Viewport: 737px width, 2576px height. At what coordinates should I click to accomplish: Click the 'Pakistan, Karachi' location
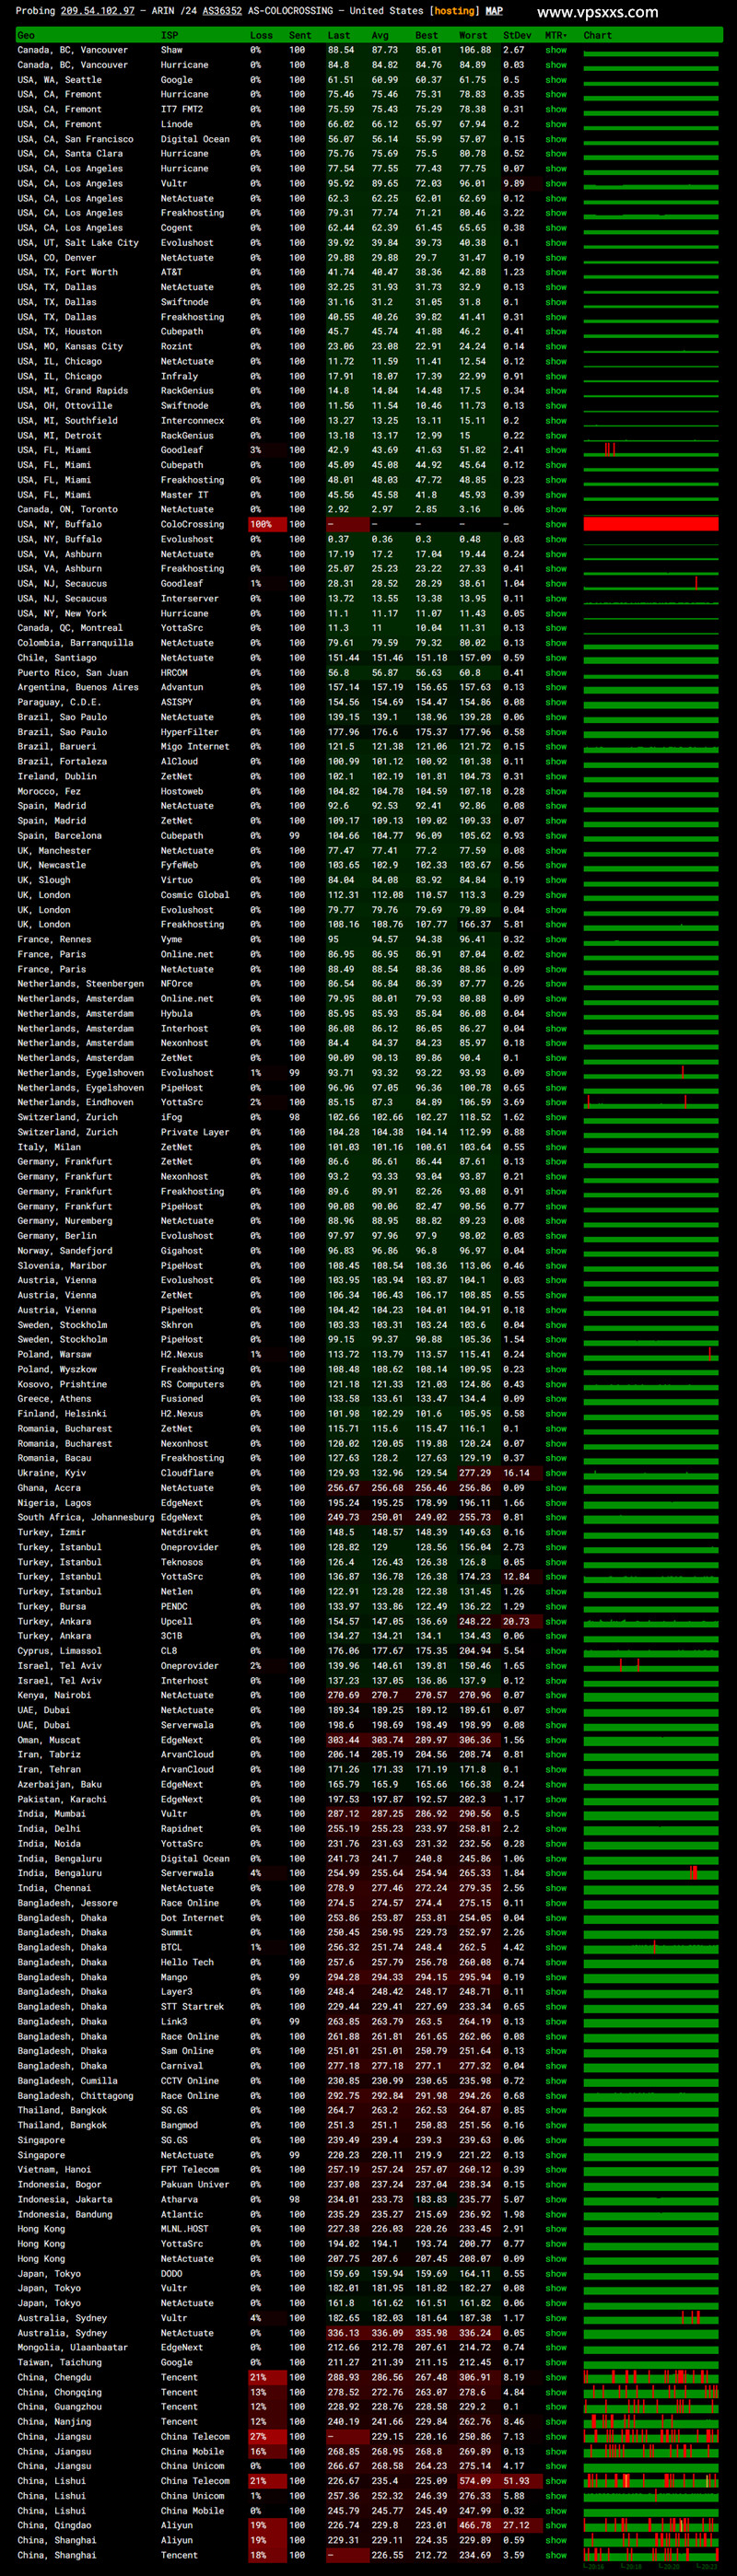pyautogui.click(x=62, y=1799)
